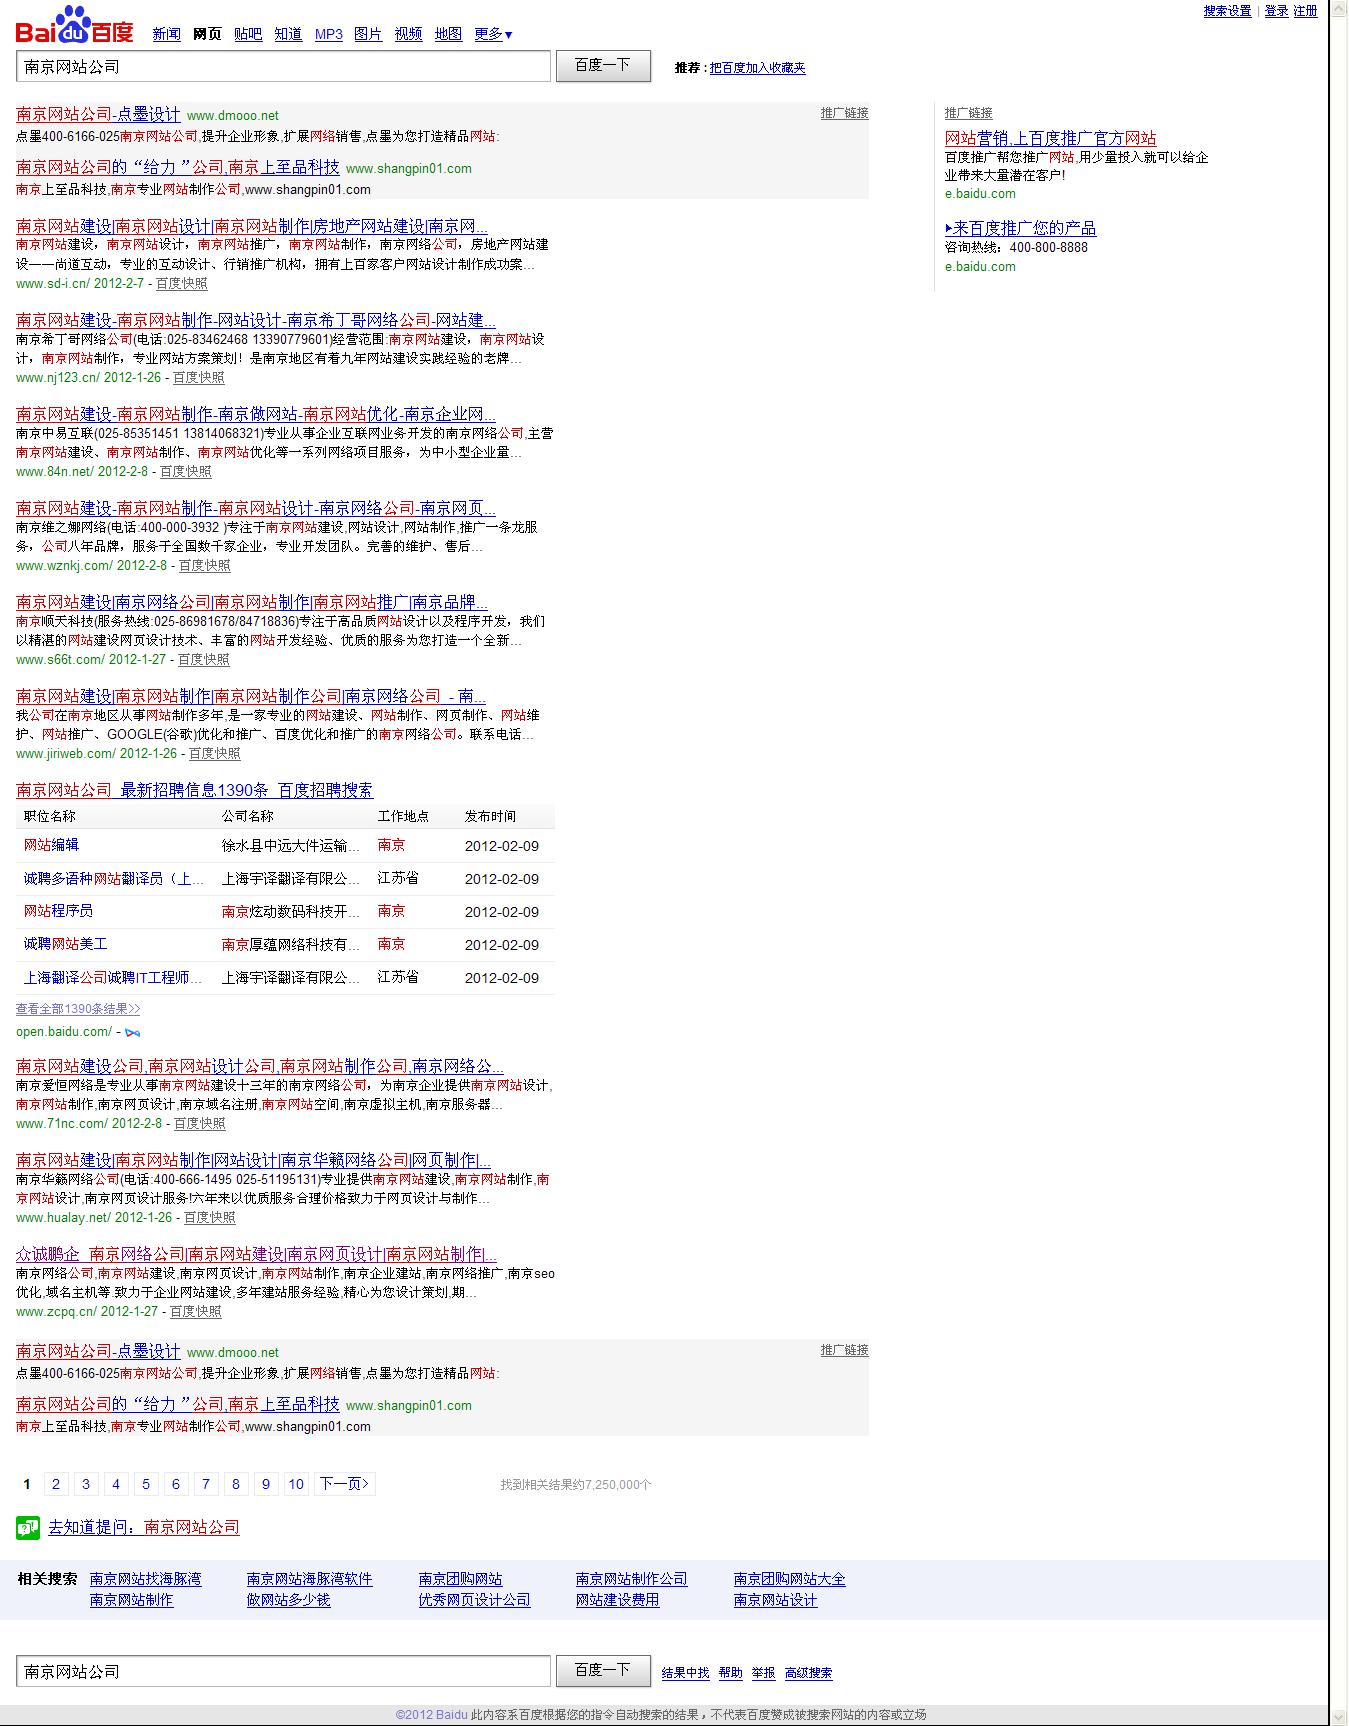Open the 南京华籁网络公司 result title
Screen dimensions: 1349x1726
coord(253,1160)
